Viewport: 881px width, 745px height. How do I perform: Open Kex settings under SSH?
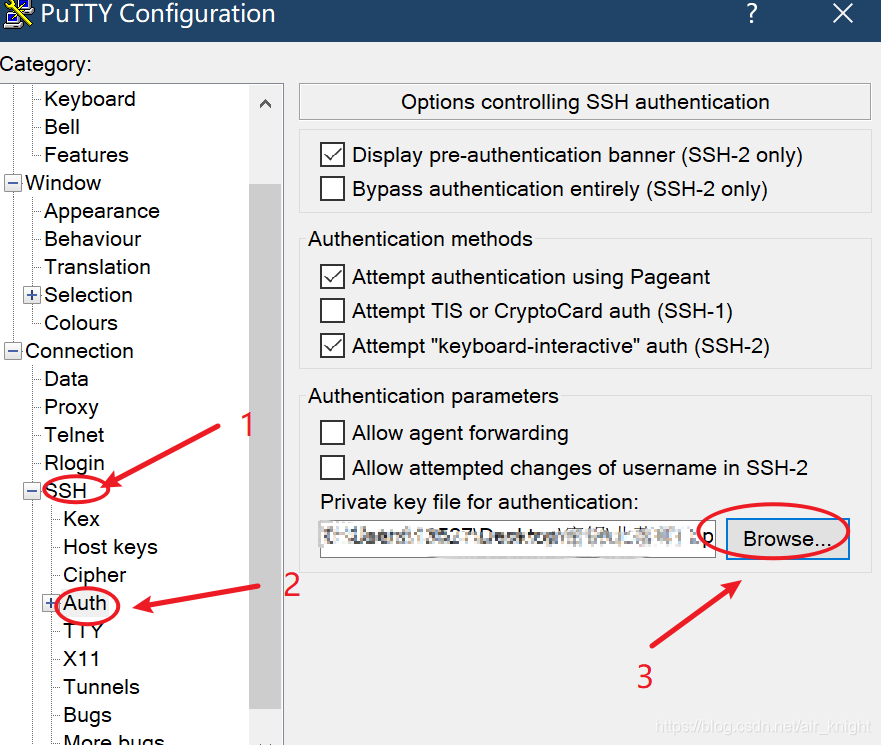click(x=81, y=519)
